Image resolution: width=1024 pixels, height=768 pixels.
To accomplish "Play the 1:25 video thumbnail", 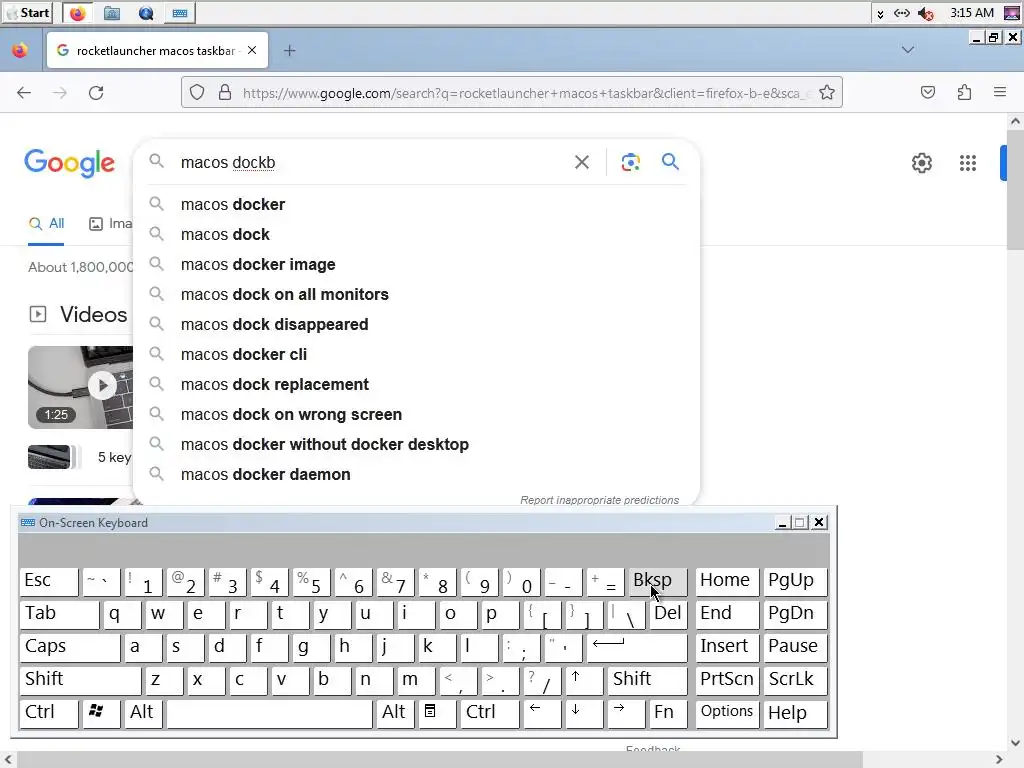I will (x=80, y=387).
